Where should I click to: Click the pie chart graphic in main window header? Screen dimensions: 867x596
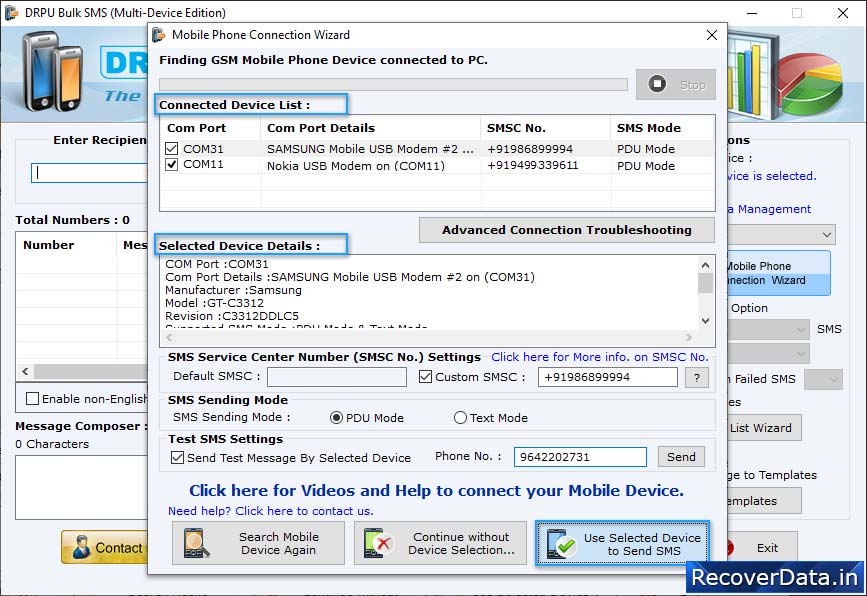click(x=811, y=83)
